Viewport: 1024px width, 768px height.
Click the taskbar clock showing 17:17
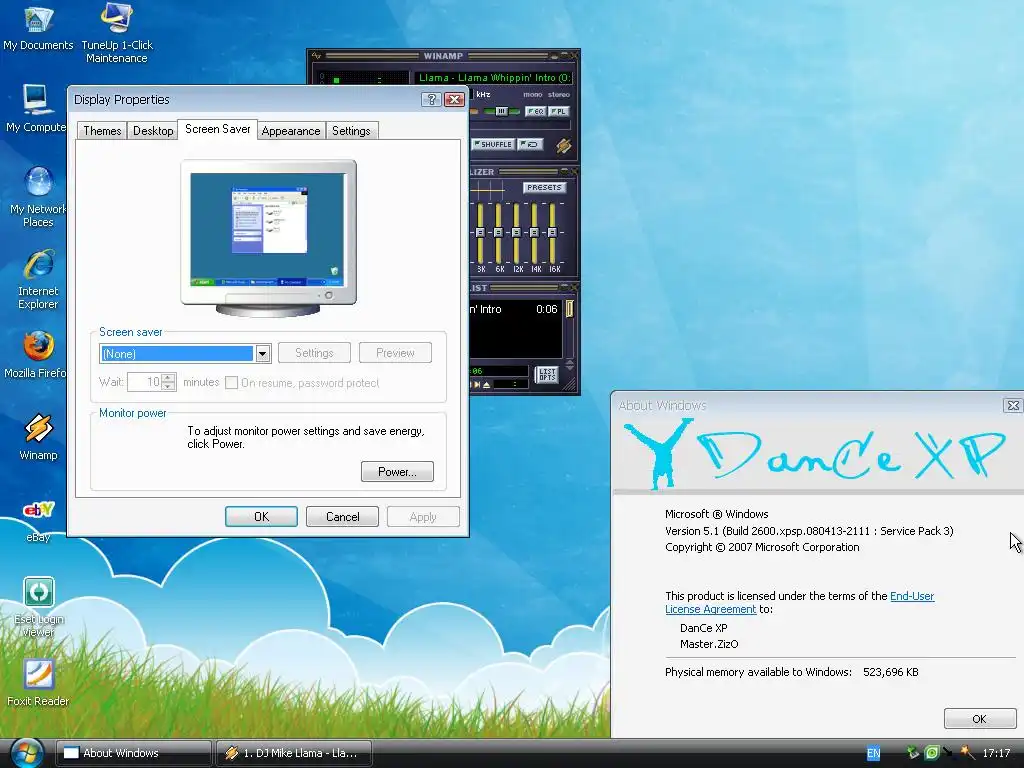[996, 753]
